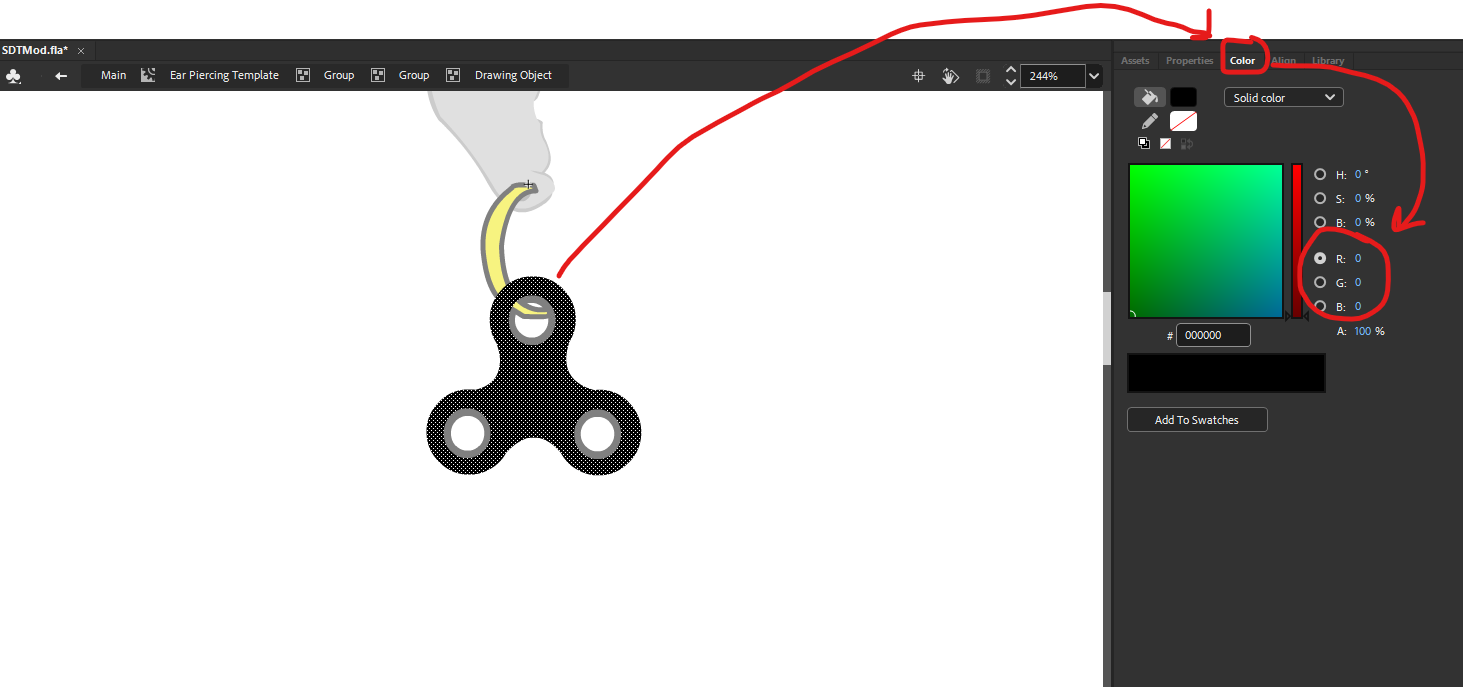
Task: Select the stroke color pencil icon
Action: [x=1149, y=121]
